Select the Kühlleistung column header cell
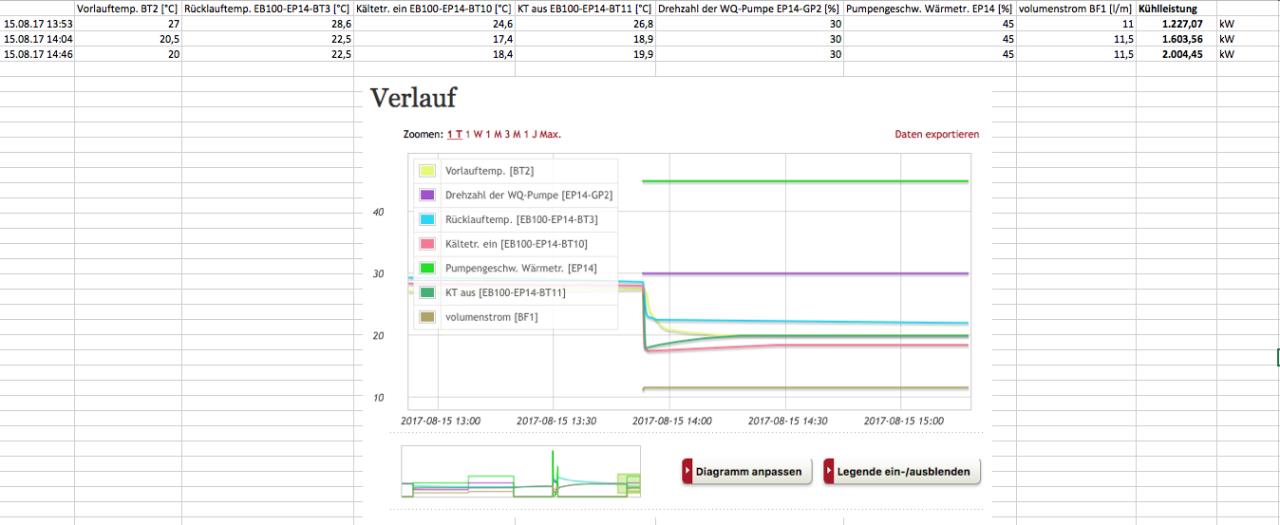 tap(1175, 9)
